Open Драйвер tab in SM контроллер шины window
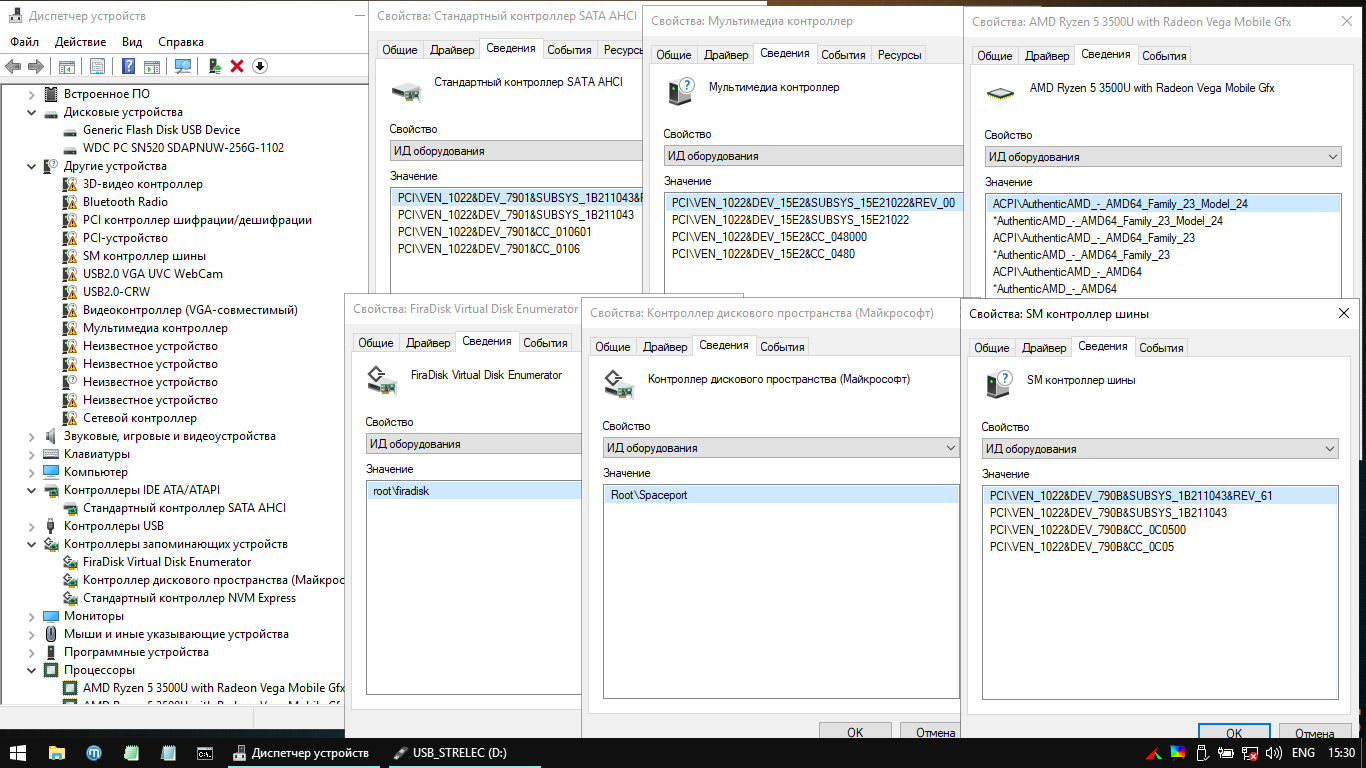 (1044, 348)
